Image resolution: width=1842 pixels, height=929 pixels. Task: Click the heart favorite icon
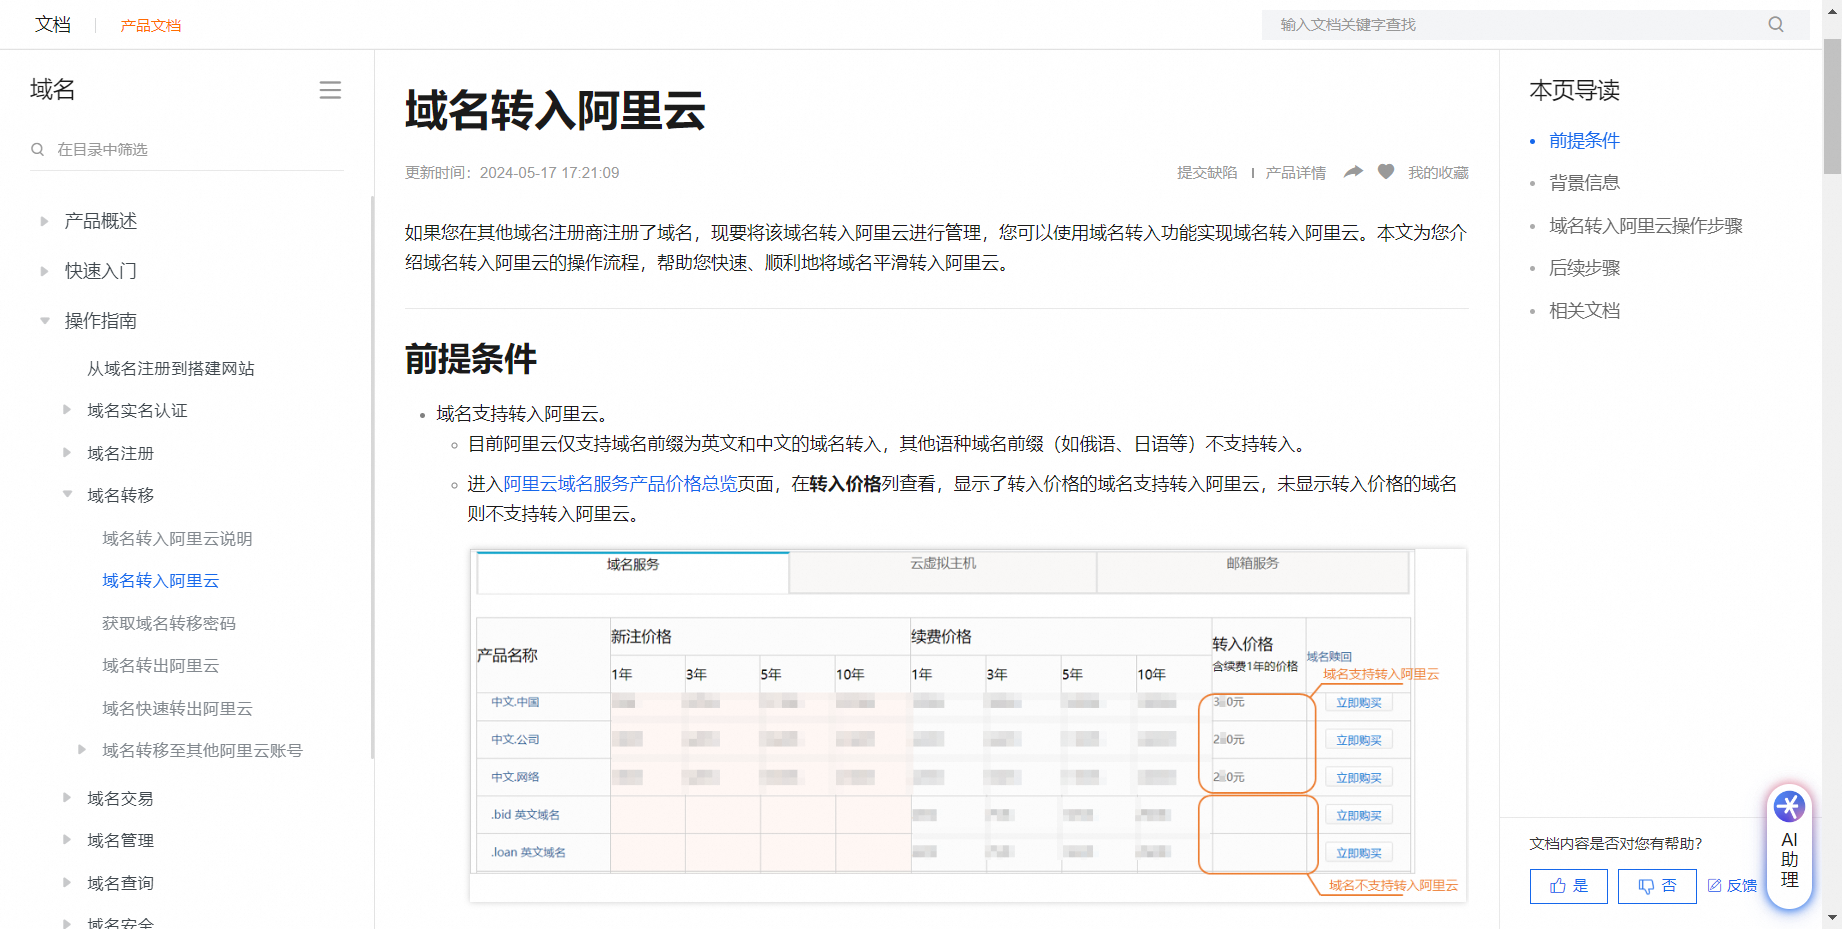pos(1386,172)
